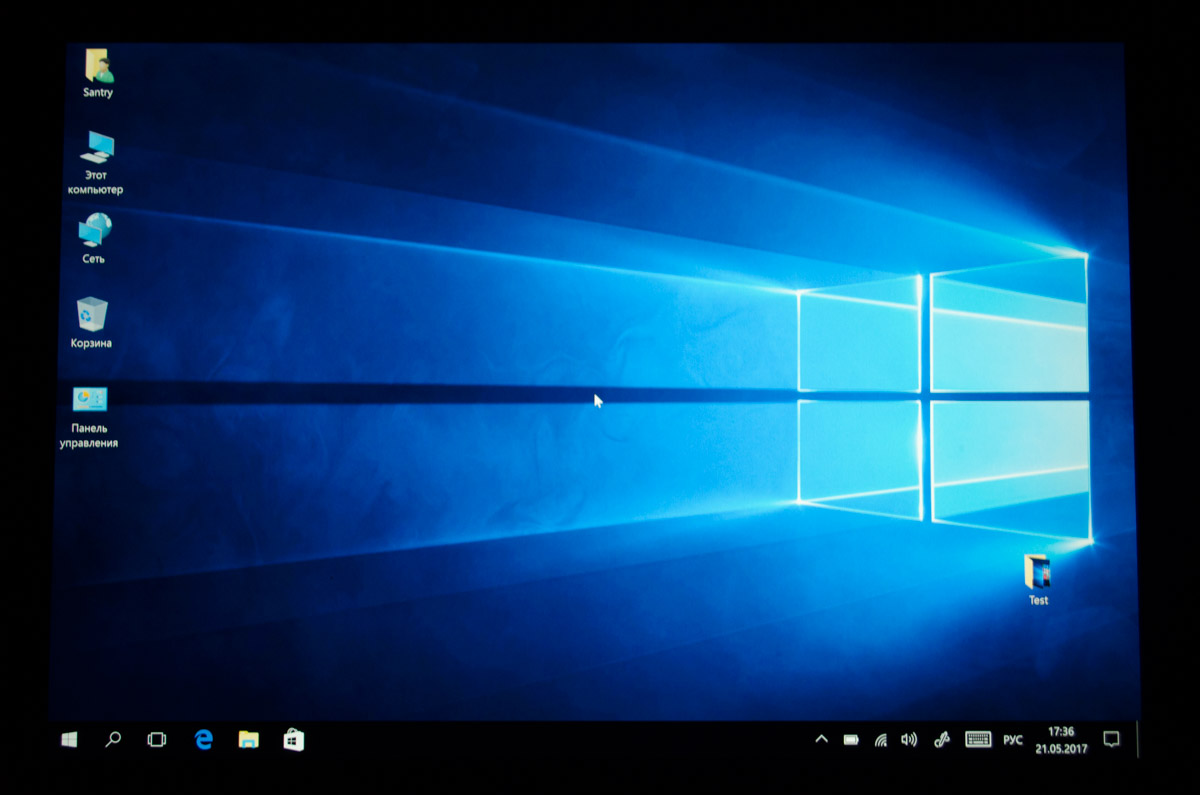The height and width of the screenshot is (795, 1200).
Task: Open Task View on taskbar
Action: coord(157,740)
